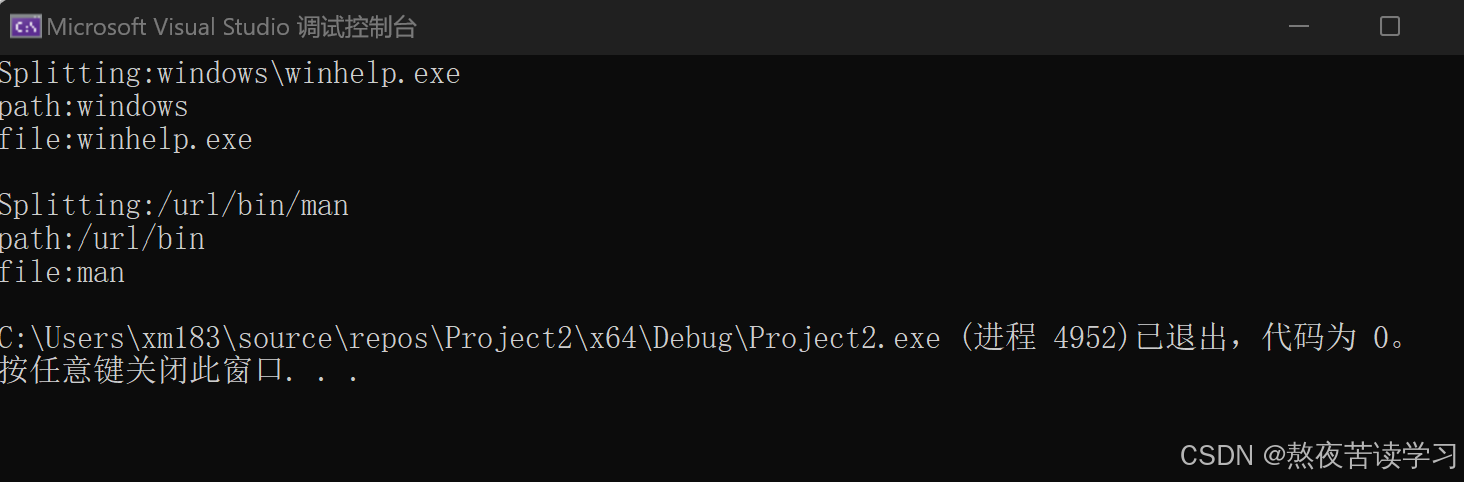Viewport: 1464px width, 482px height.
Task: Click the "Microsoft Visual Studio 调试控制台" window title
Action: 231,27
